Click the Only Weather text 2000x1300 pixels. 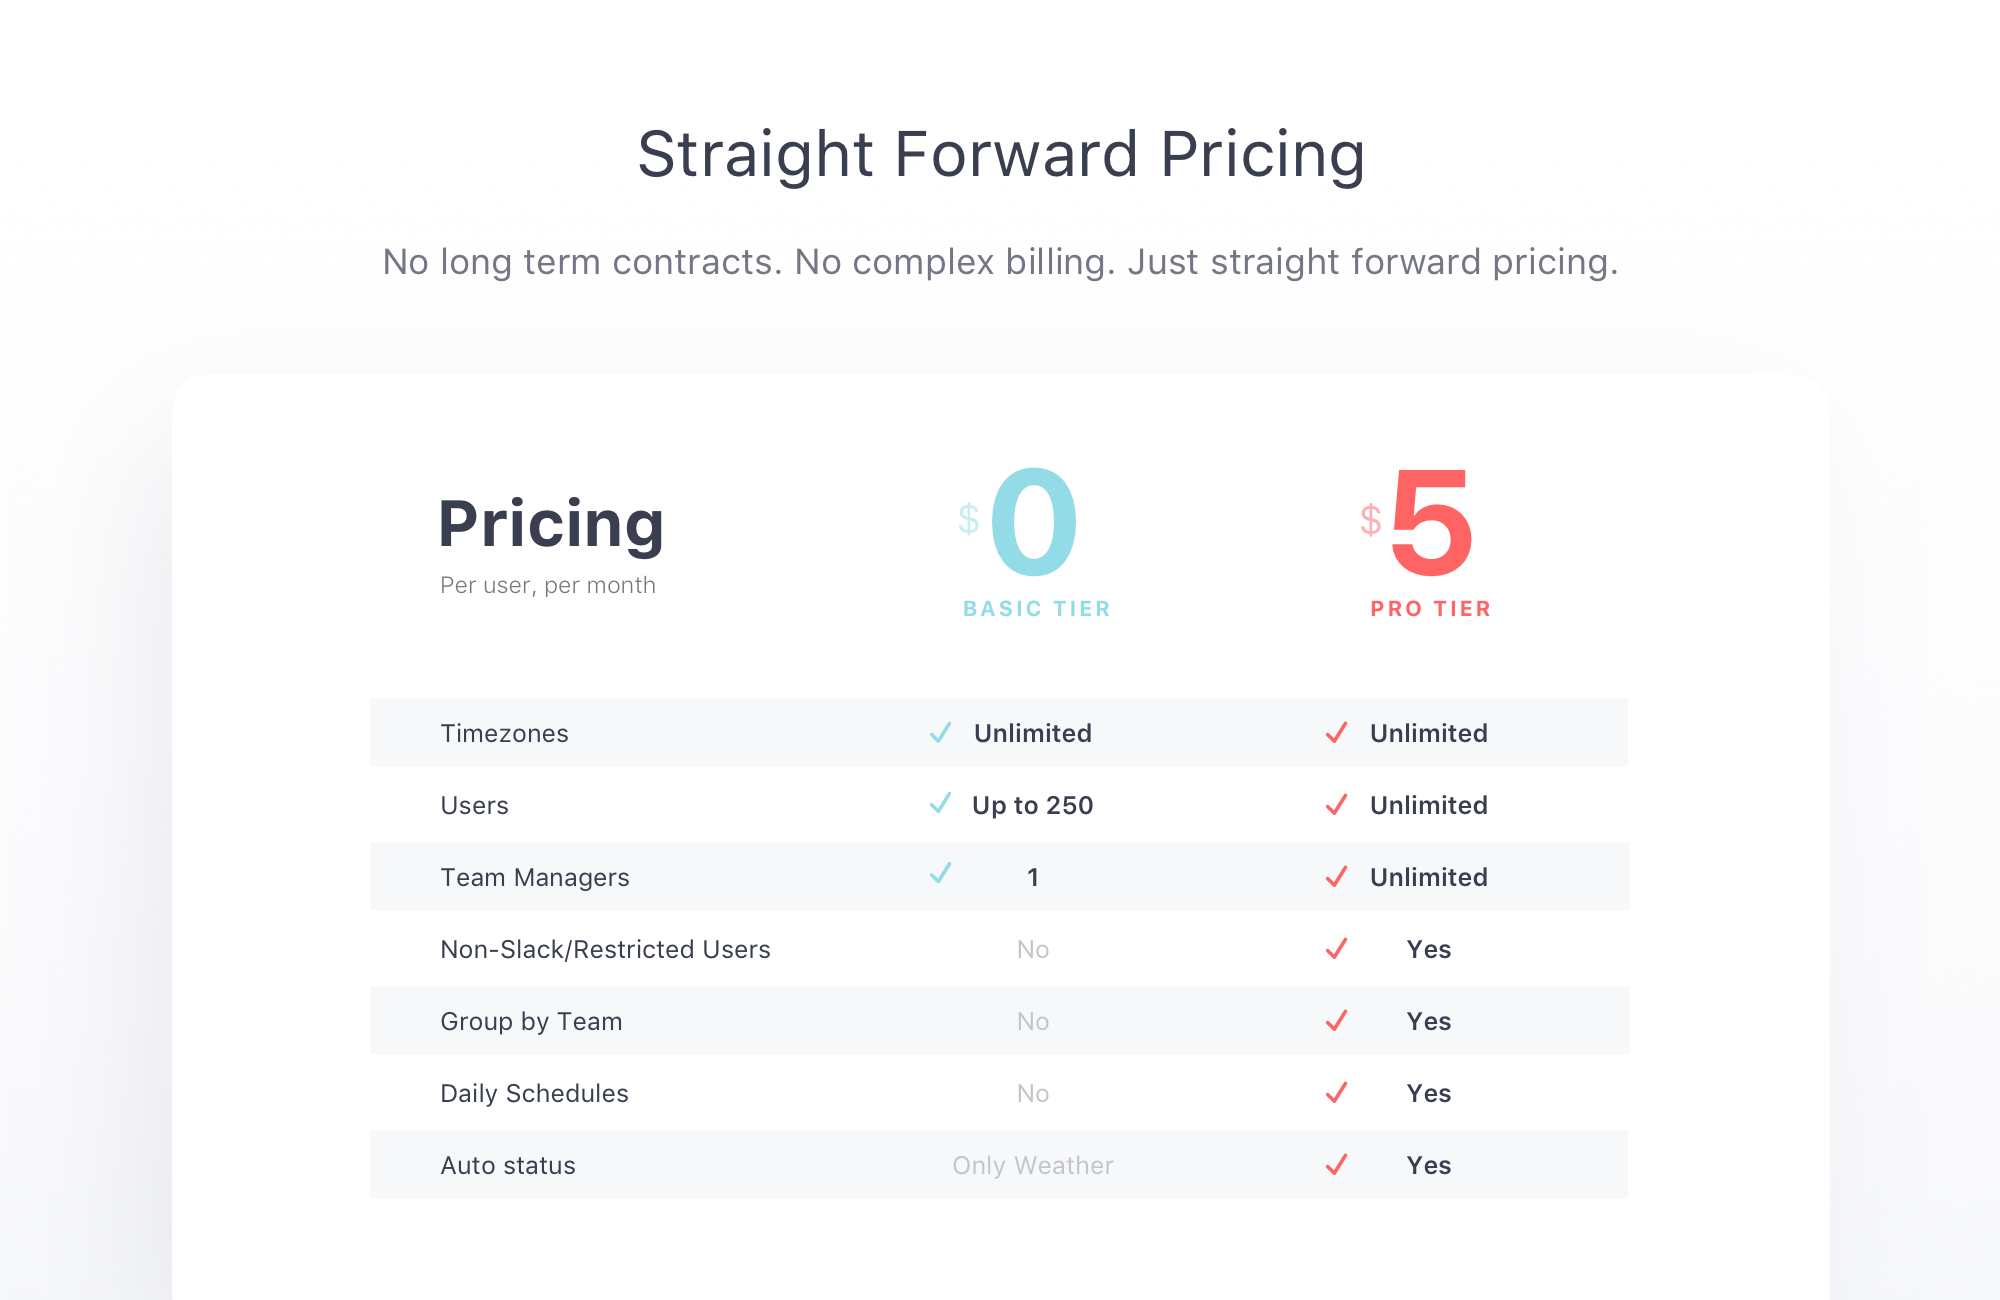[x=1033, y=1165]
